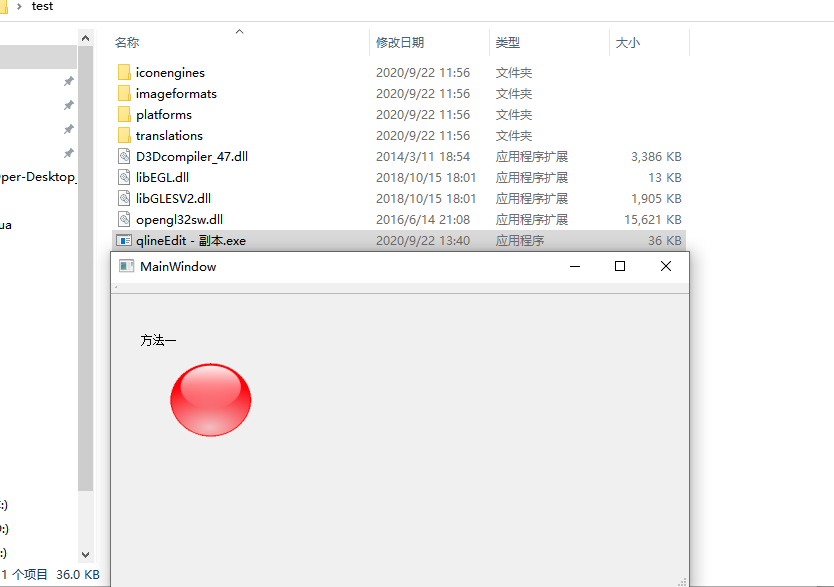Viewport: 834px width, 587px height.
Task: Click the sort arrow above 名称 column
Action: pos(239,32)
